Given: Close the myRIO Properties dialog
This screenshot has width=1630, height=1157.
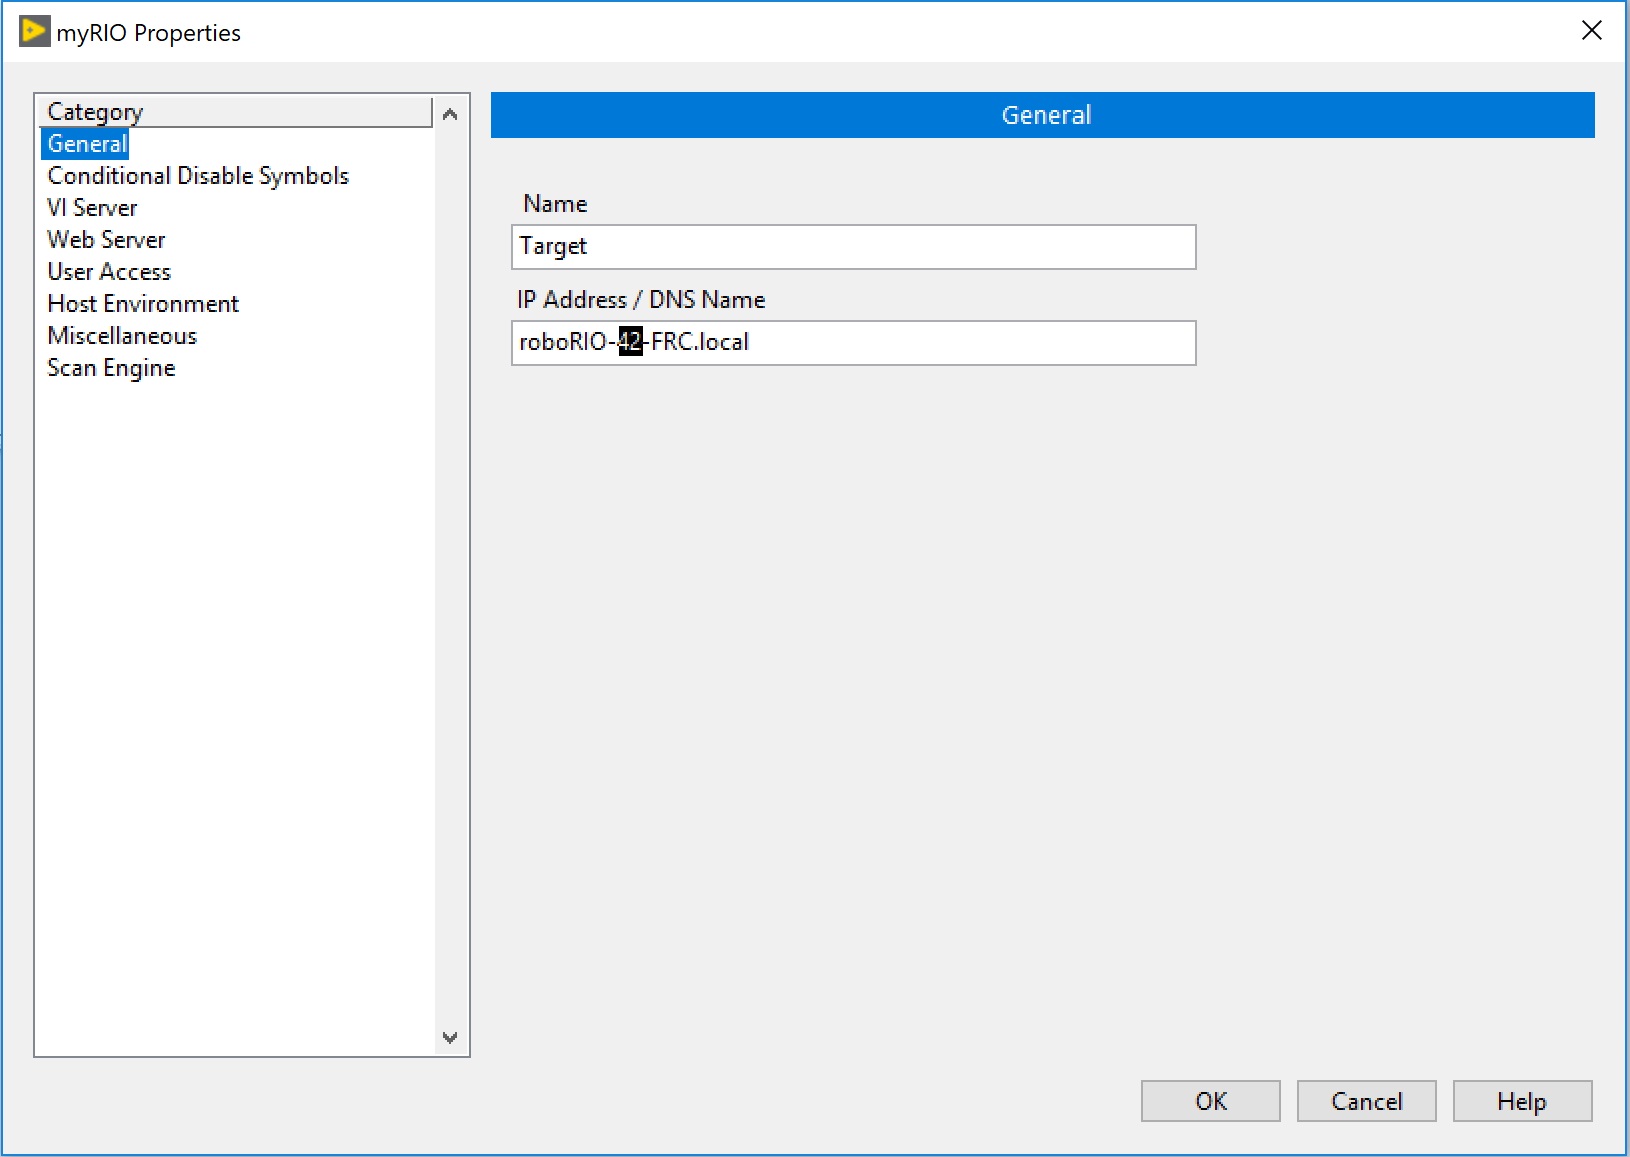Looking at the screenshot, I should tap(1592, 31).
